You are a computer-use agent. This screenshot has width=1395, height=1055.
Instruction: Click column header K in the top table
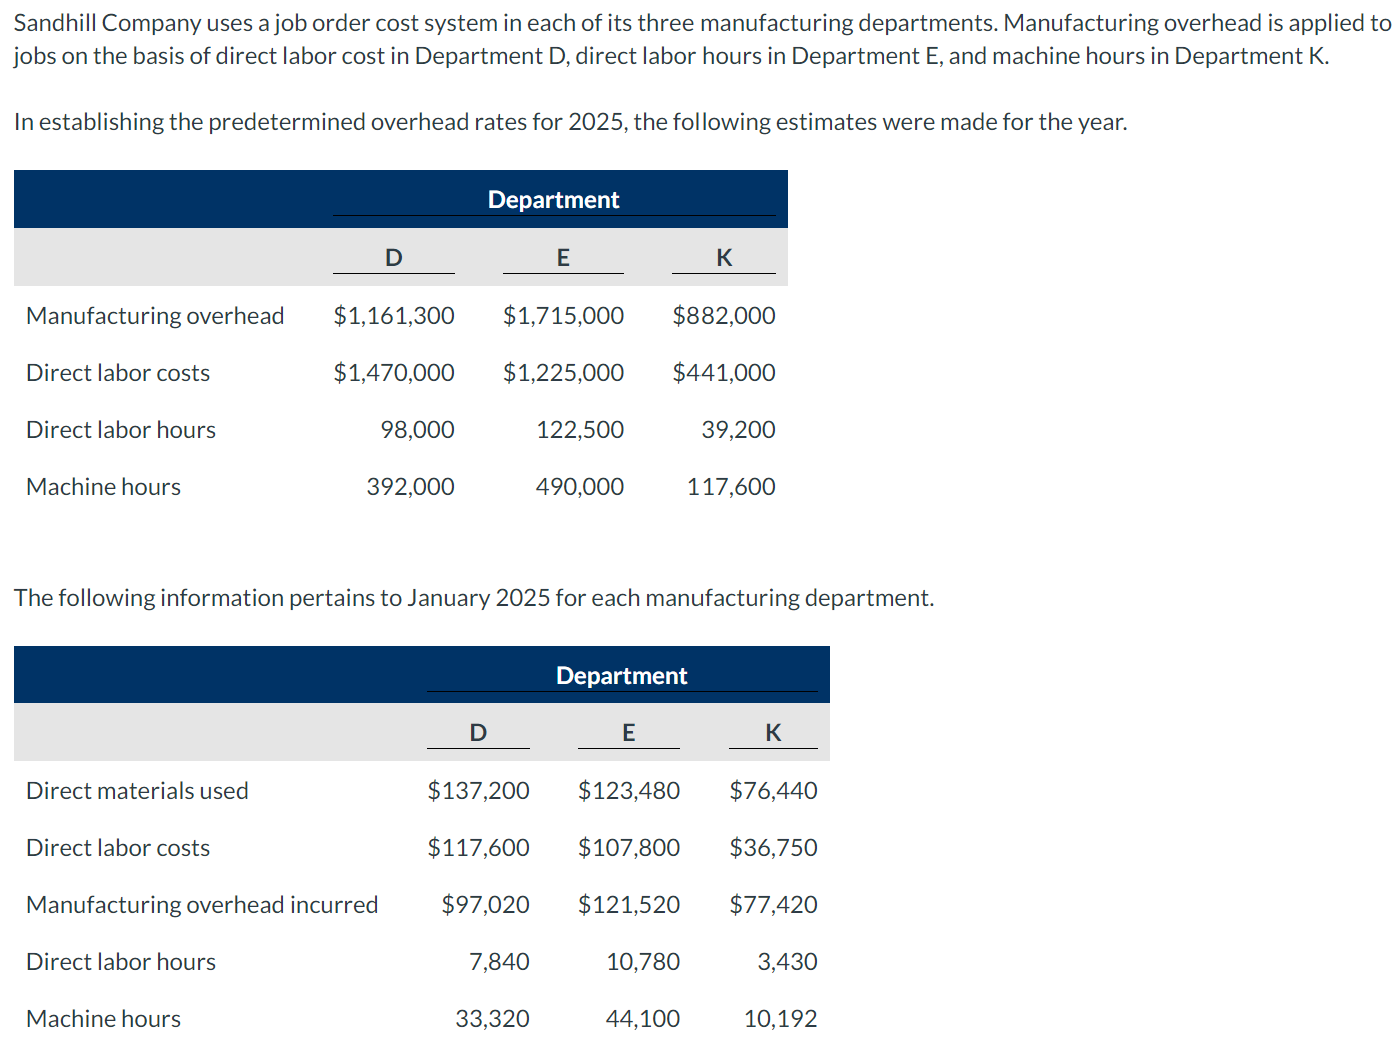pos(723,257)
